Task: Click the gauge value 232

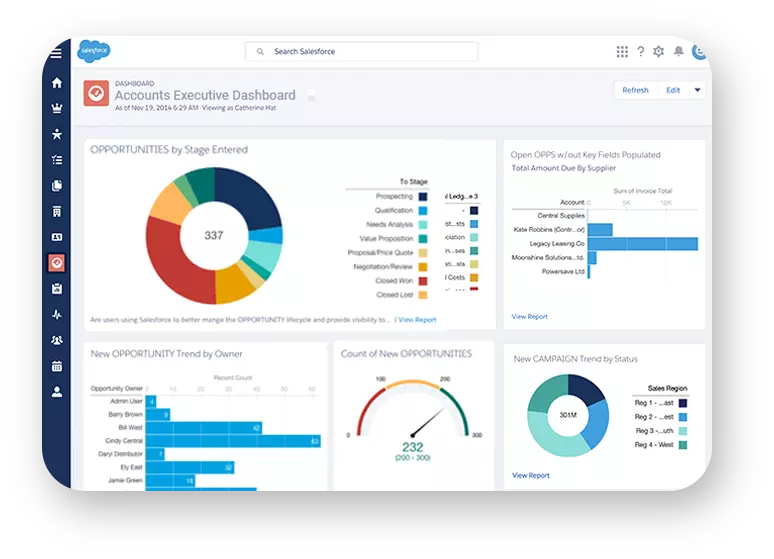Action: (x=413, y=447)
